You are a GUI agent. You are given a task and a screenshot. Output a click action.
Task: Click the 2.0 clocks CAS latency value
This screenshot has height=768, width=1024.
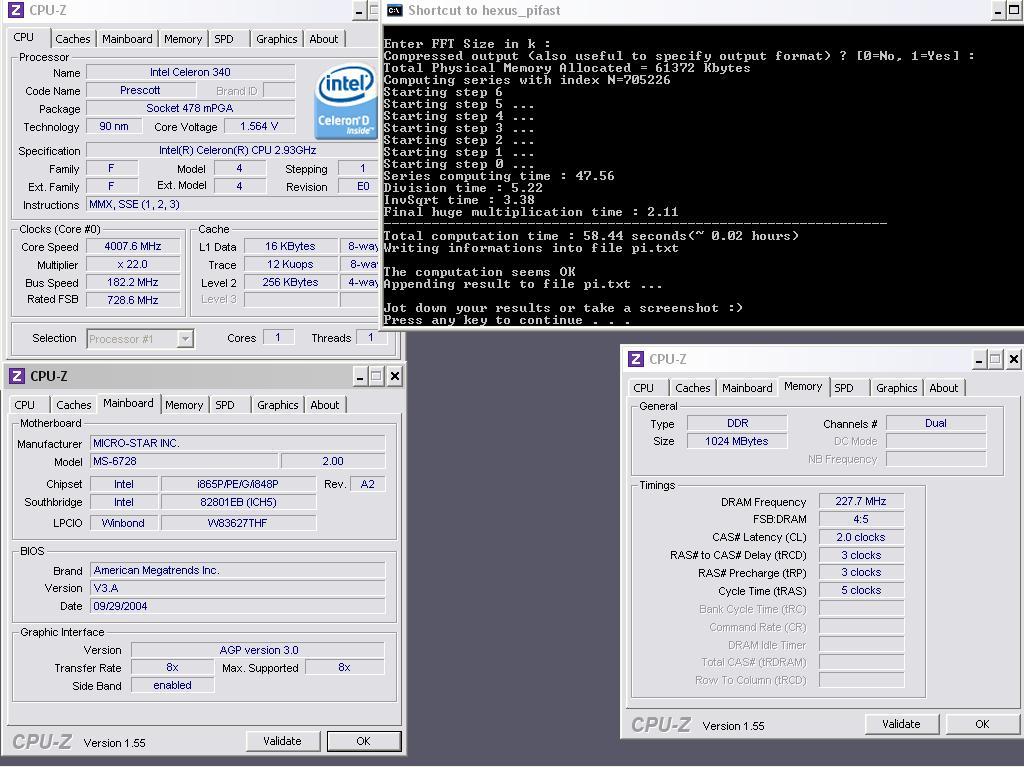(861, 537)
